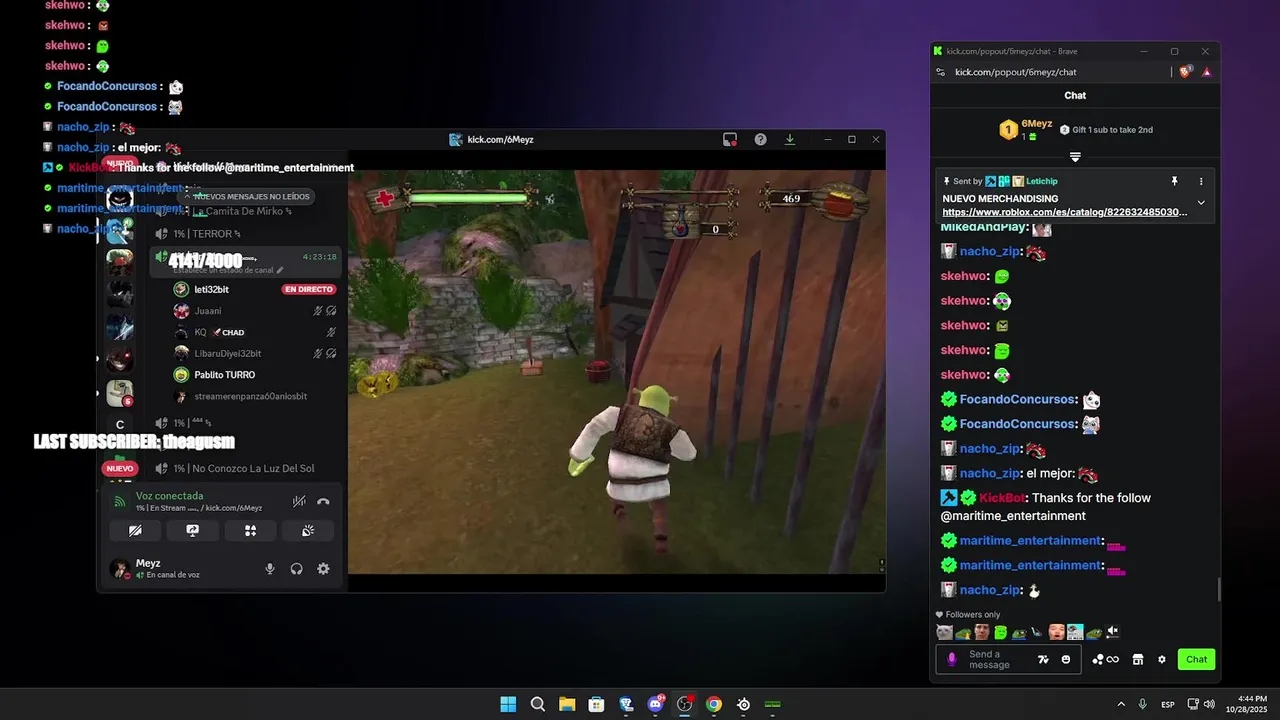The image size is (1280, 720).
Task: Open Discord help question-mark icon
Action: tap(760, 139)
